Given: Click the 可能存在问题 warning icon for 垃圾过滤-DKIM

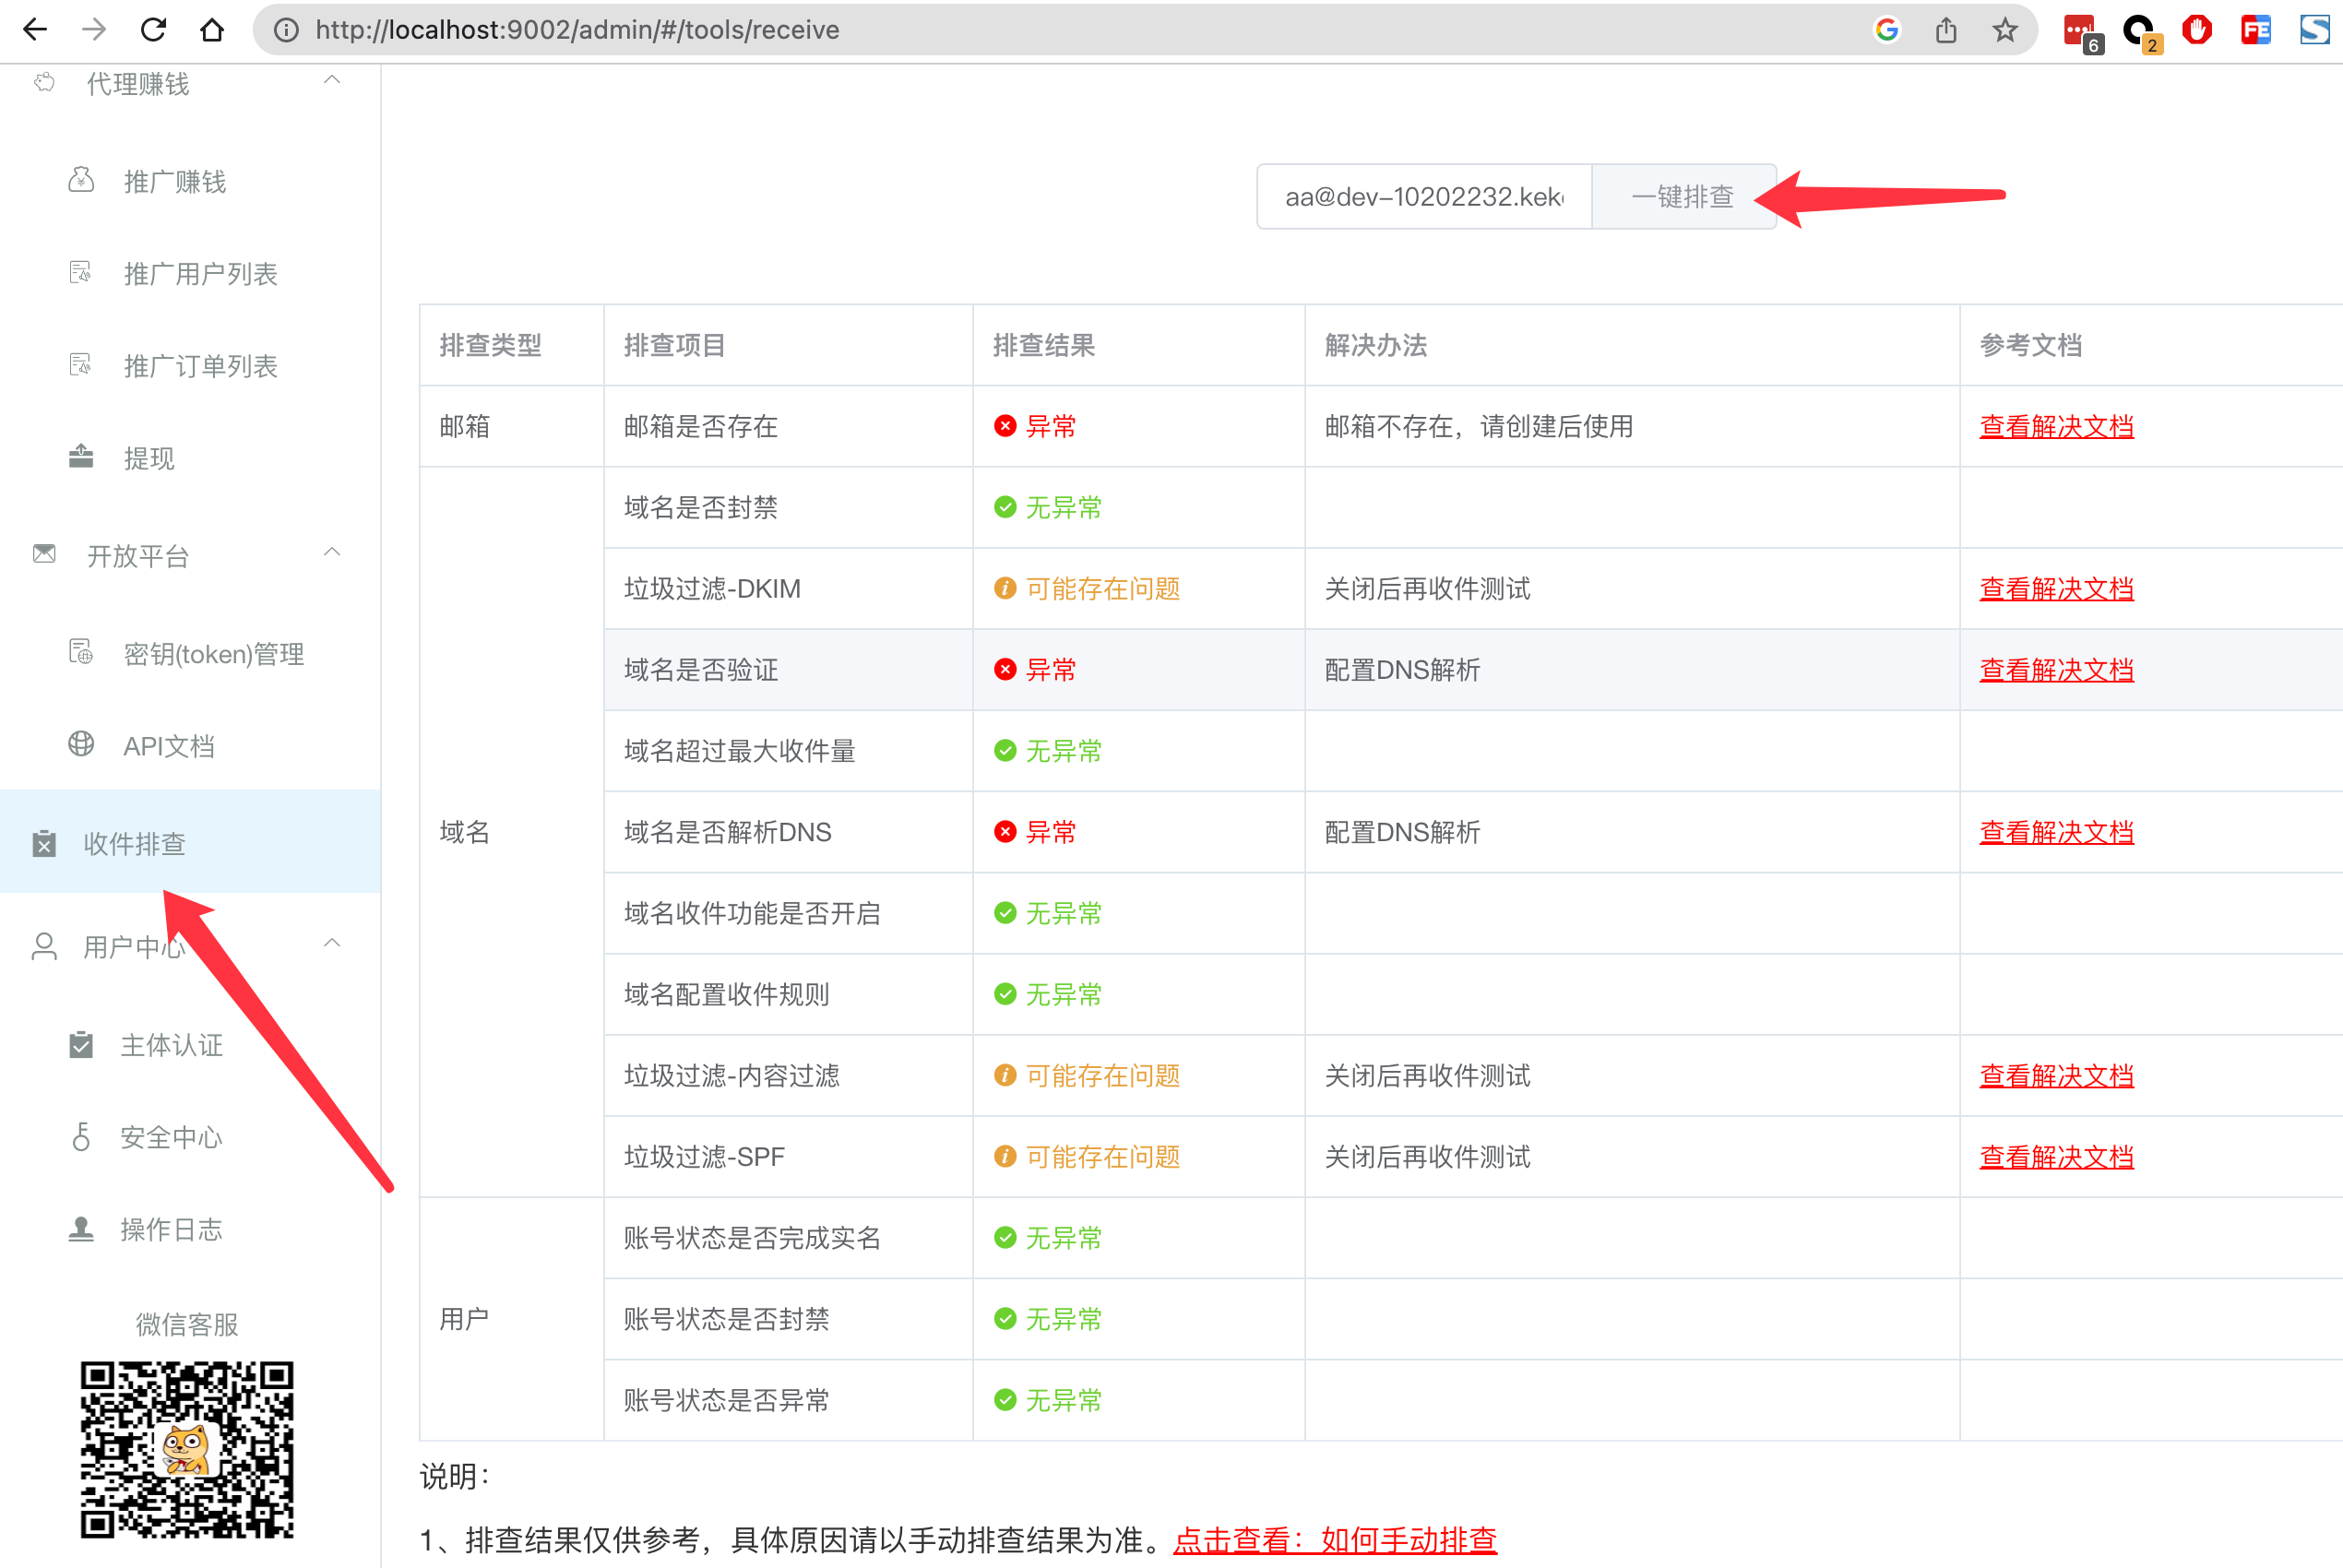Looking at the screenshot, I should click(x=1005, y=588).
